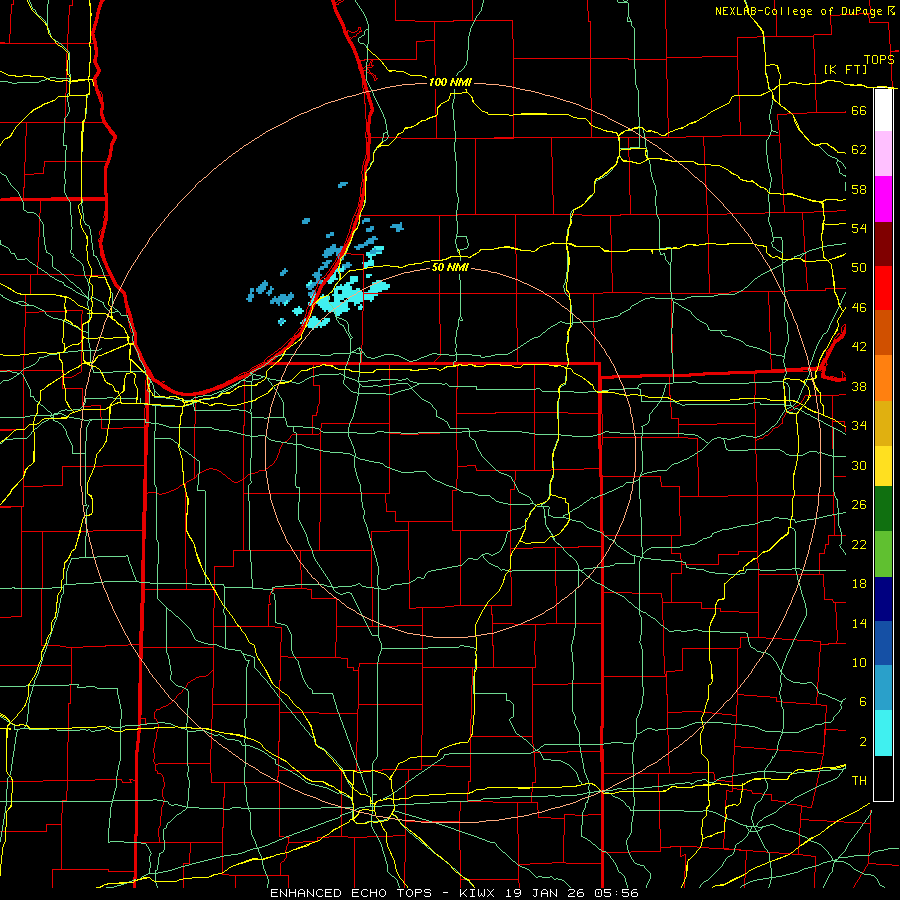Click the gold legend swatch
This screenshot has height=900, width=900.
point(883,423)
